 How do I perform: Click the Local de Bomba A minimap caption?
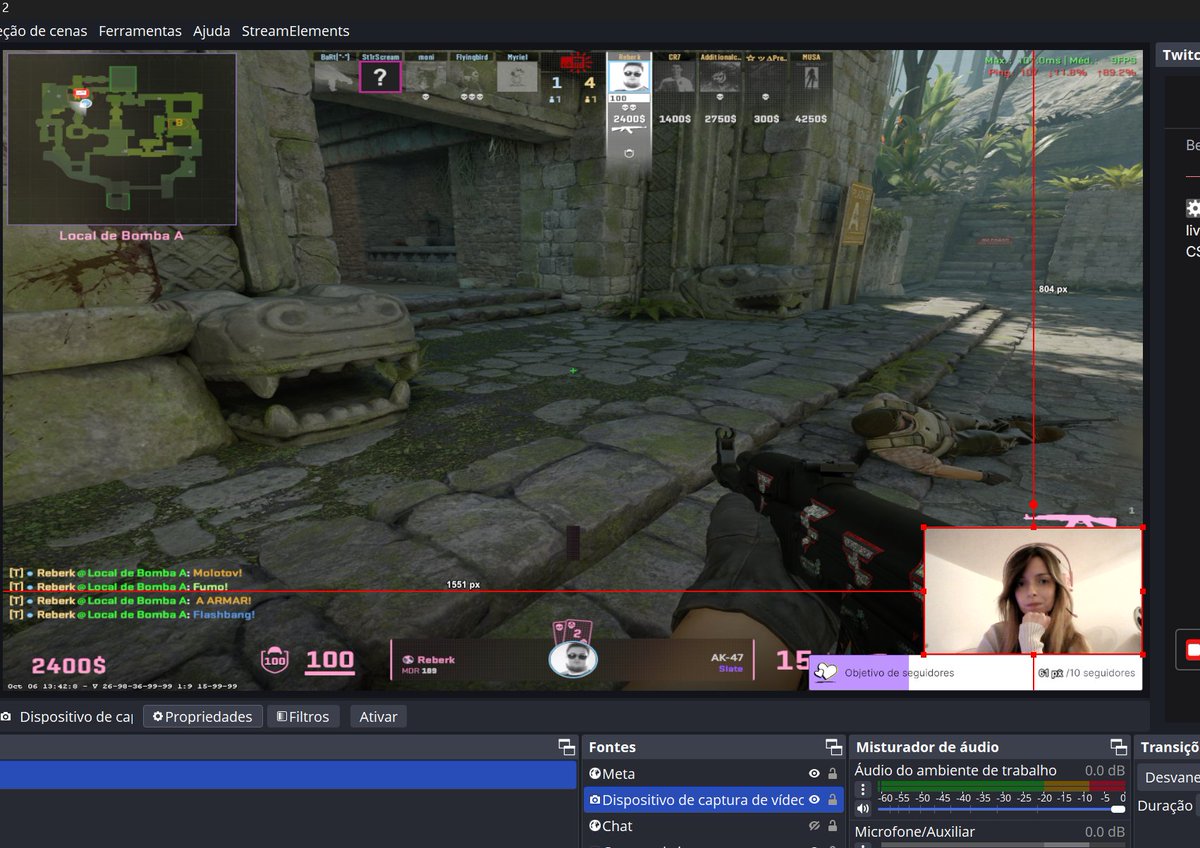[x=121, y=236]
